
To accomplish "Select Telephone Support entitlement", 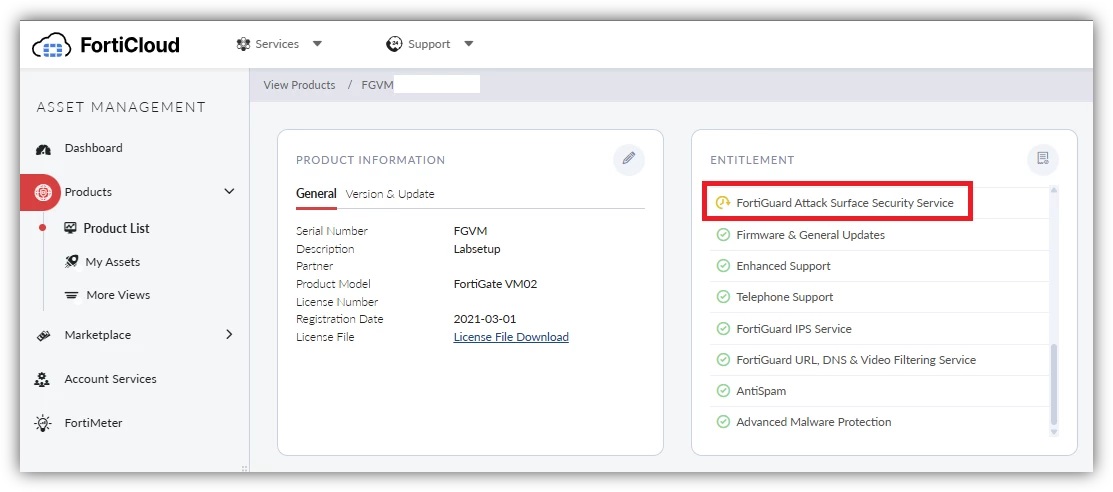I will 785,297.
